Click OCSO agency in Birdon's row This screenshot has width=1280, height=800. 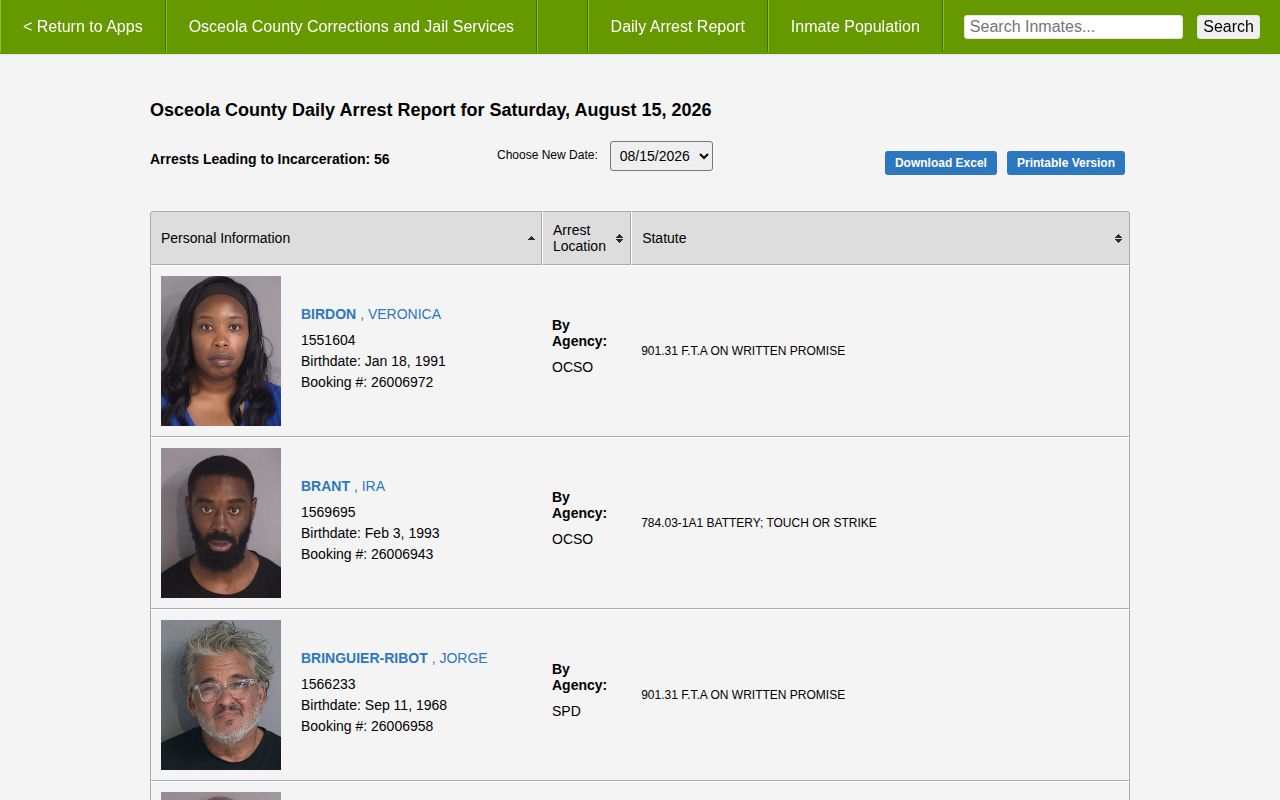572,367
